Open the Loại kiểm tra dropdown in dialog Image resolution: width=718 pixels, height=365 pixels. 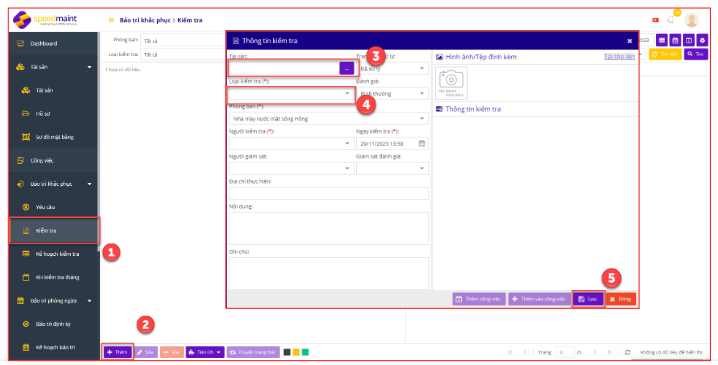pyautogui.click(x=291, y=93)
